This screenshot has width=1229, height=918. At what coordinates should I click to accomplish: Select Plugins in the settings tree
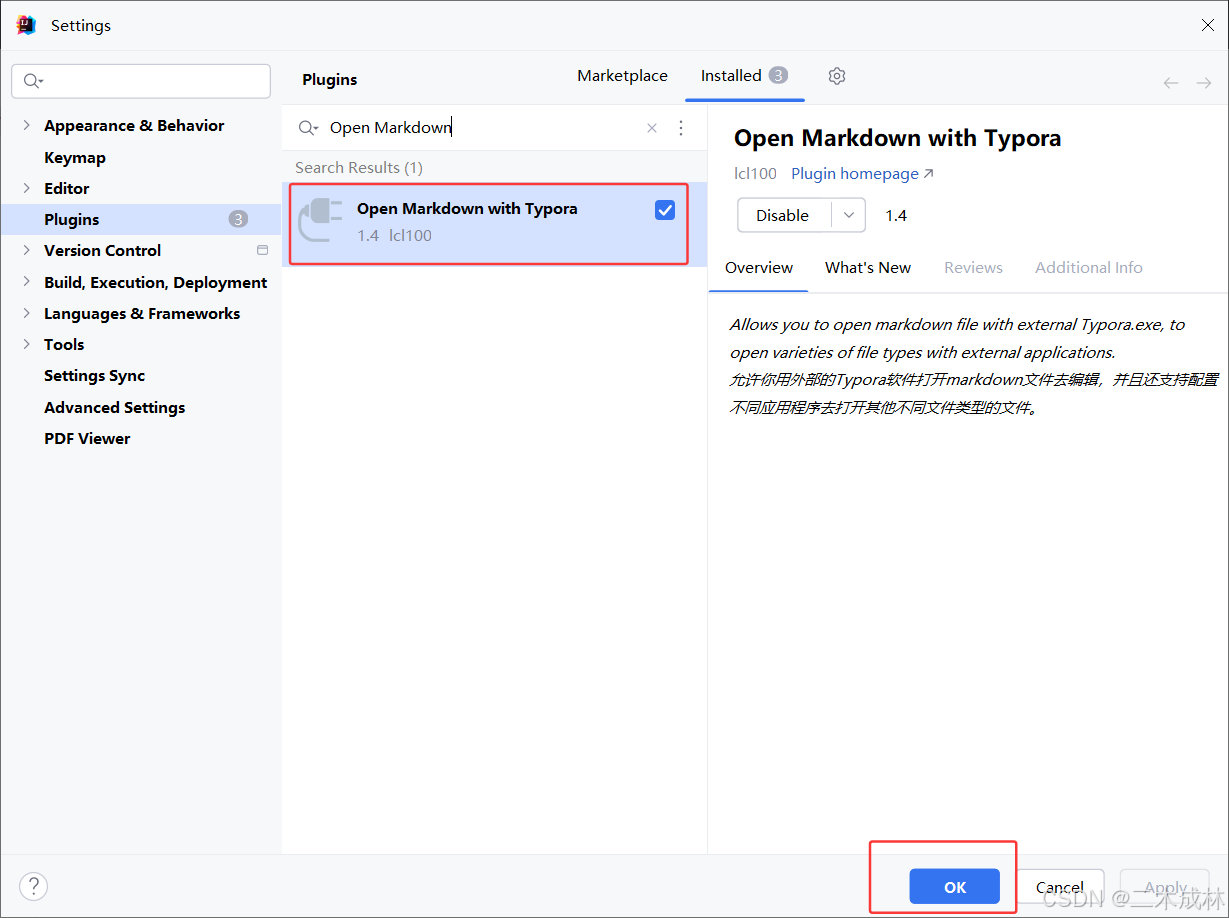(x=141, y=219)
